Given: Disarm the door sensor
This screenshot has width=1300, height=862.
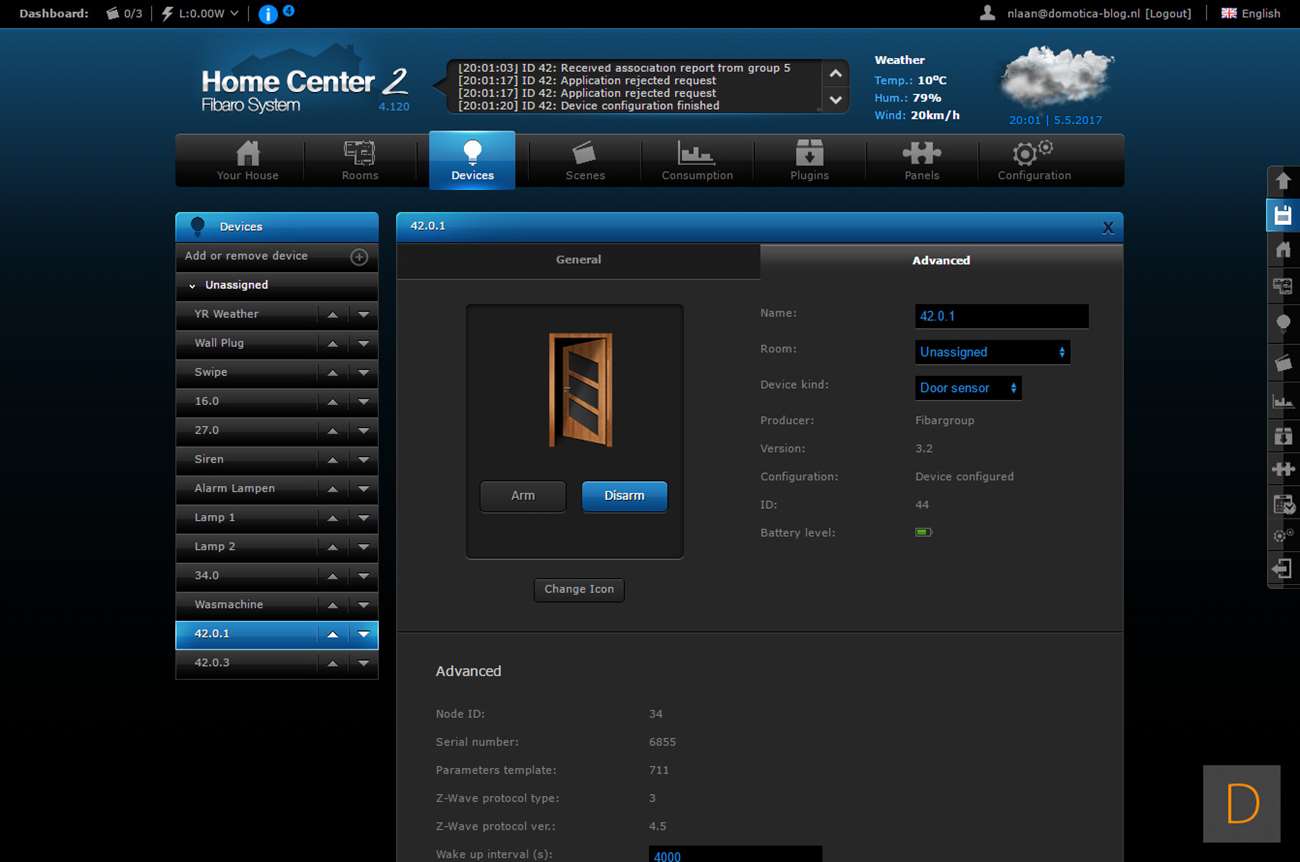Looking at the screenshot, I should [624, 496].
